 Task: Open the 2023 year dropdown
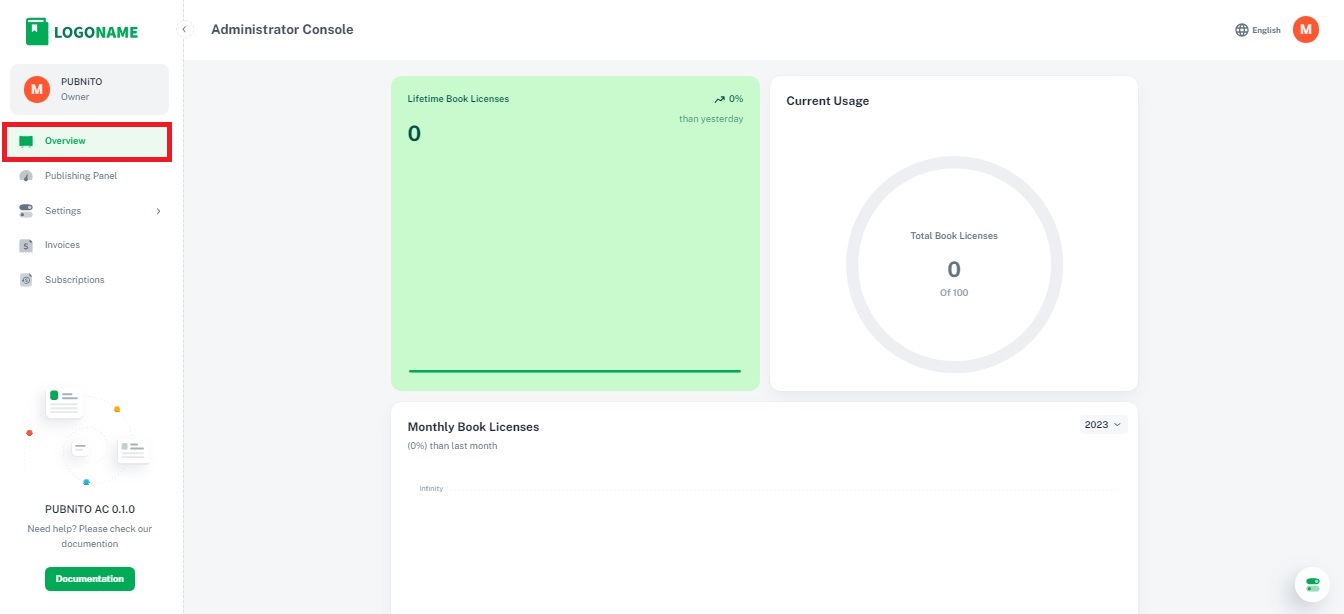[1103, 425]
